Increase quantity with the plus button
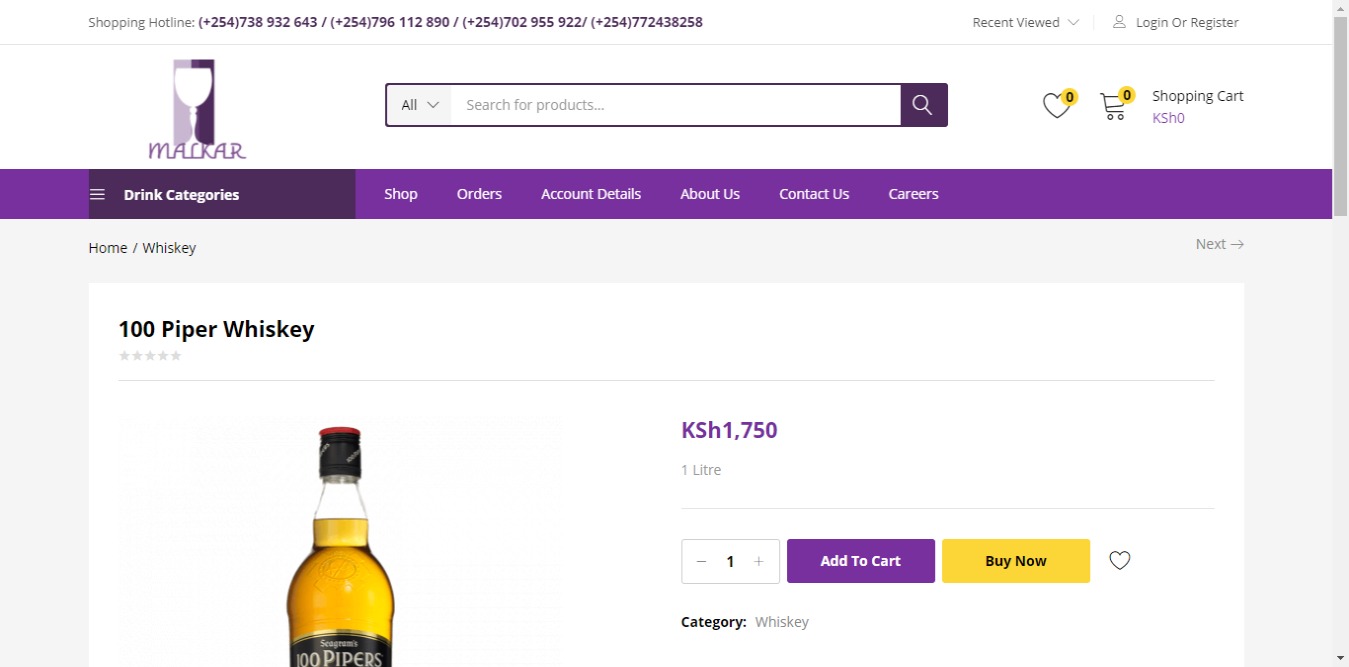 [x=759, y=562]
